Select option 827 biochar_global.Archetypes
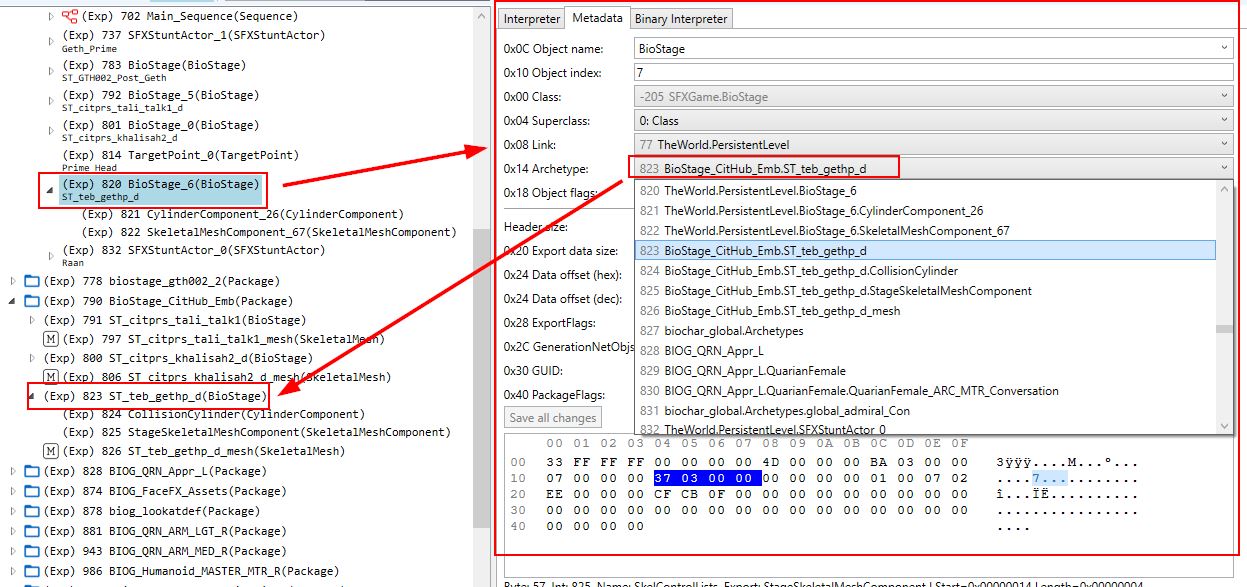1247x587 pixels. [926, 331]
